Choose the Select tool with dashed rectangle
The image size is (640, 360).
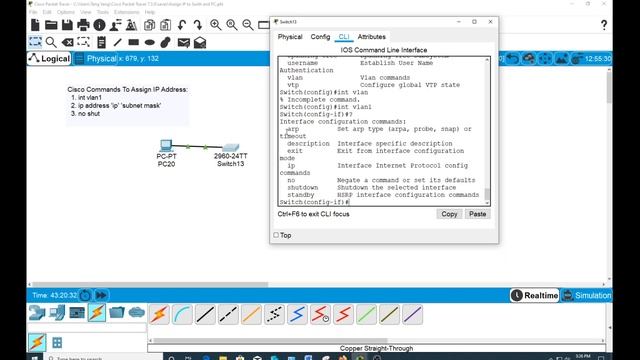(35, 42)
